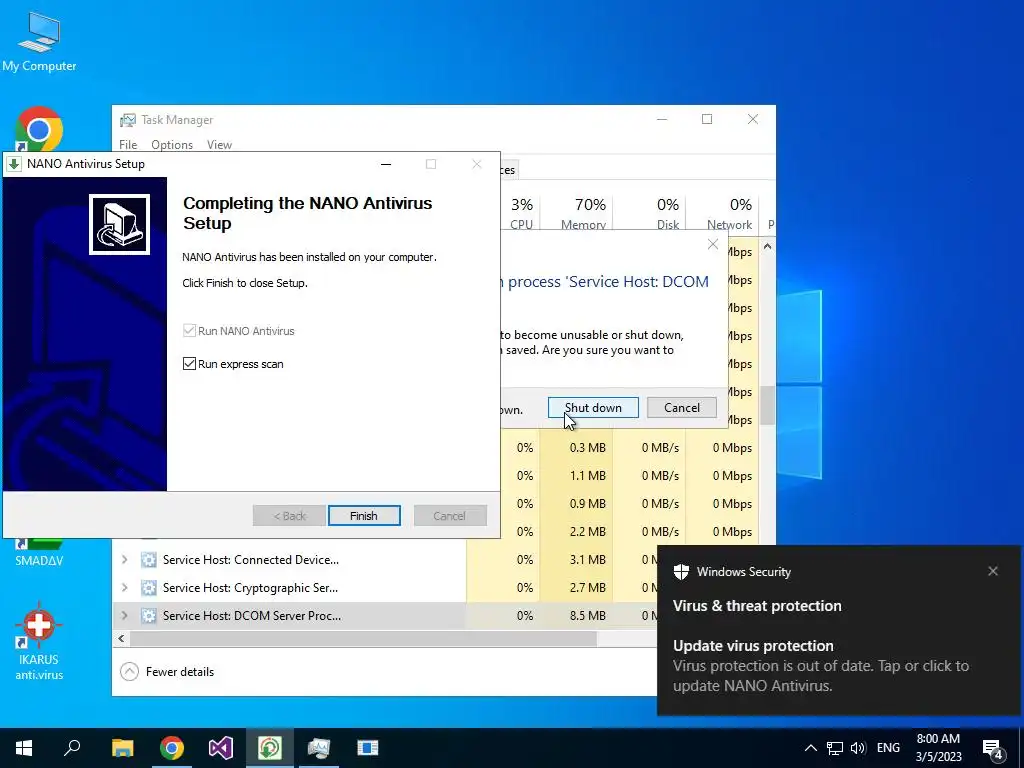Open the taskbar search magnifier

pyautogui.click(x=72, y=748)
